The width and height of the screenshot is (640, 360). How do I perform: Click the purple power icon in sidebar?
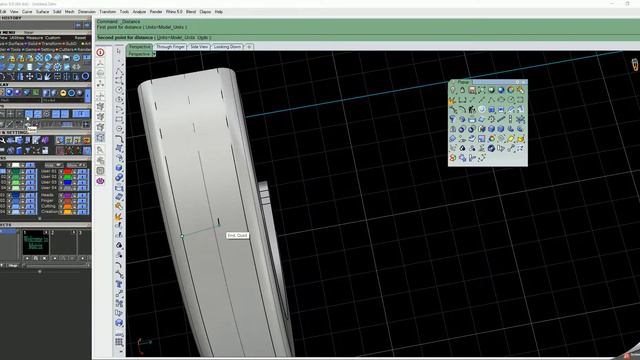(x=100, y=181)
